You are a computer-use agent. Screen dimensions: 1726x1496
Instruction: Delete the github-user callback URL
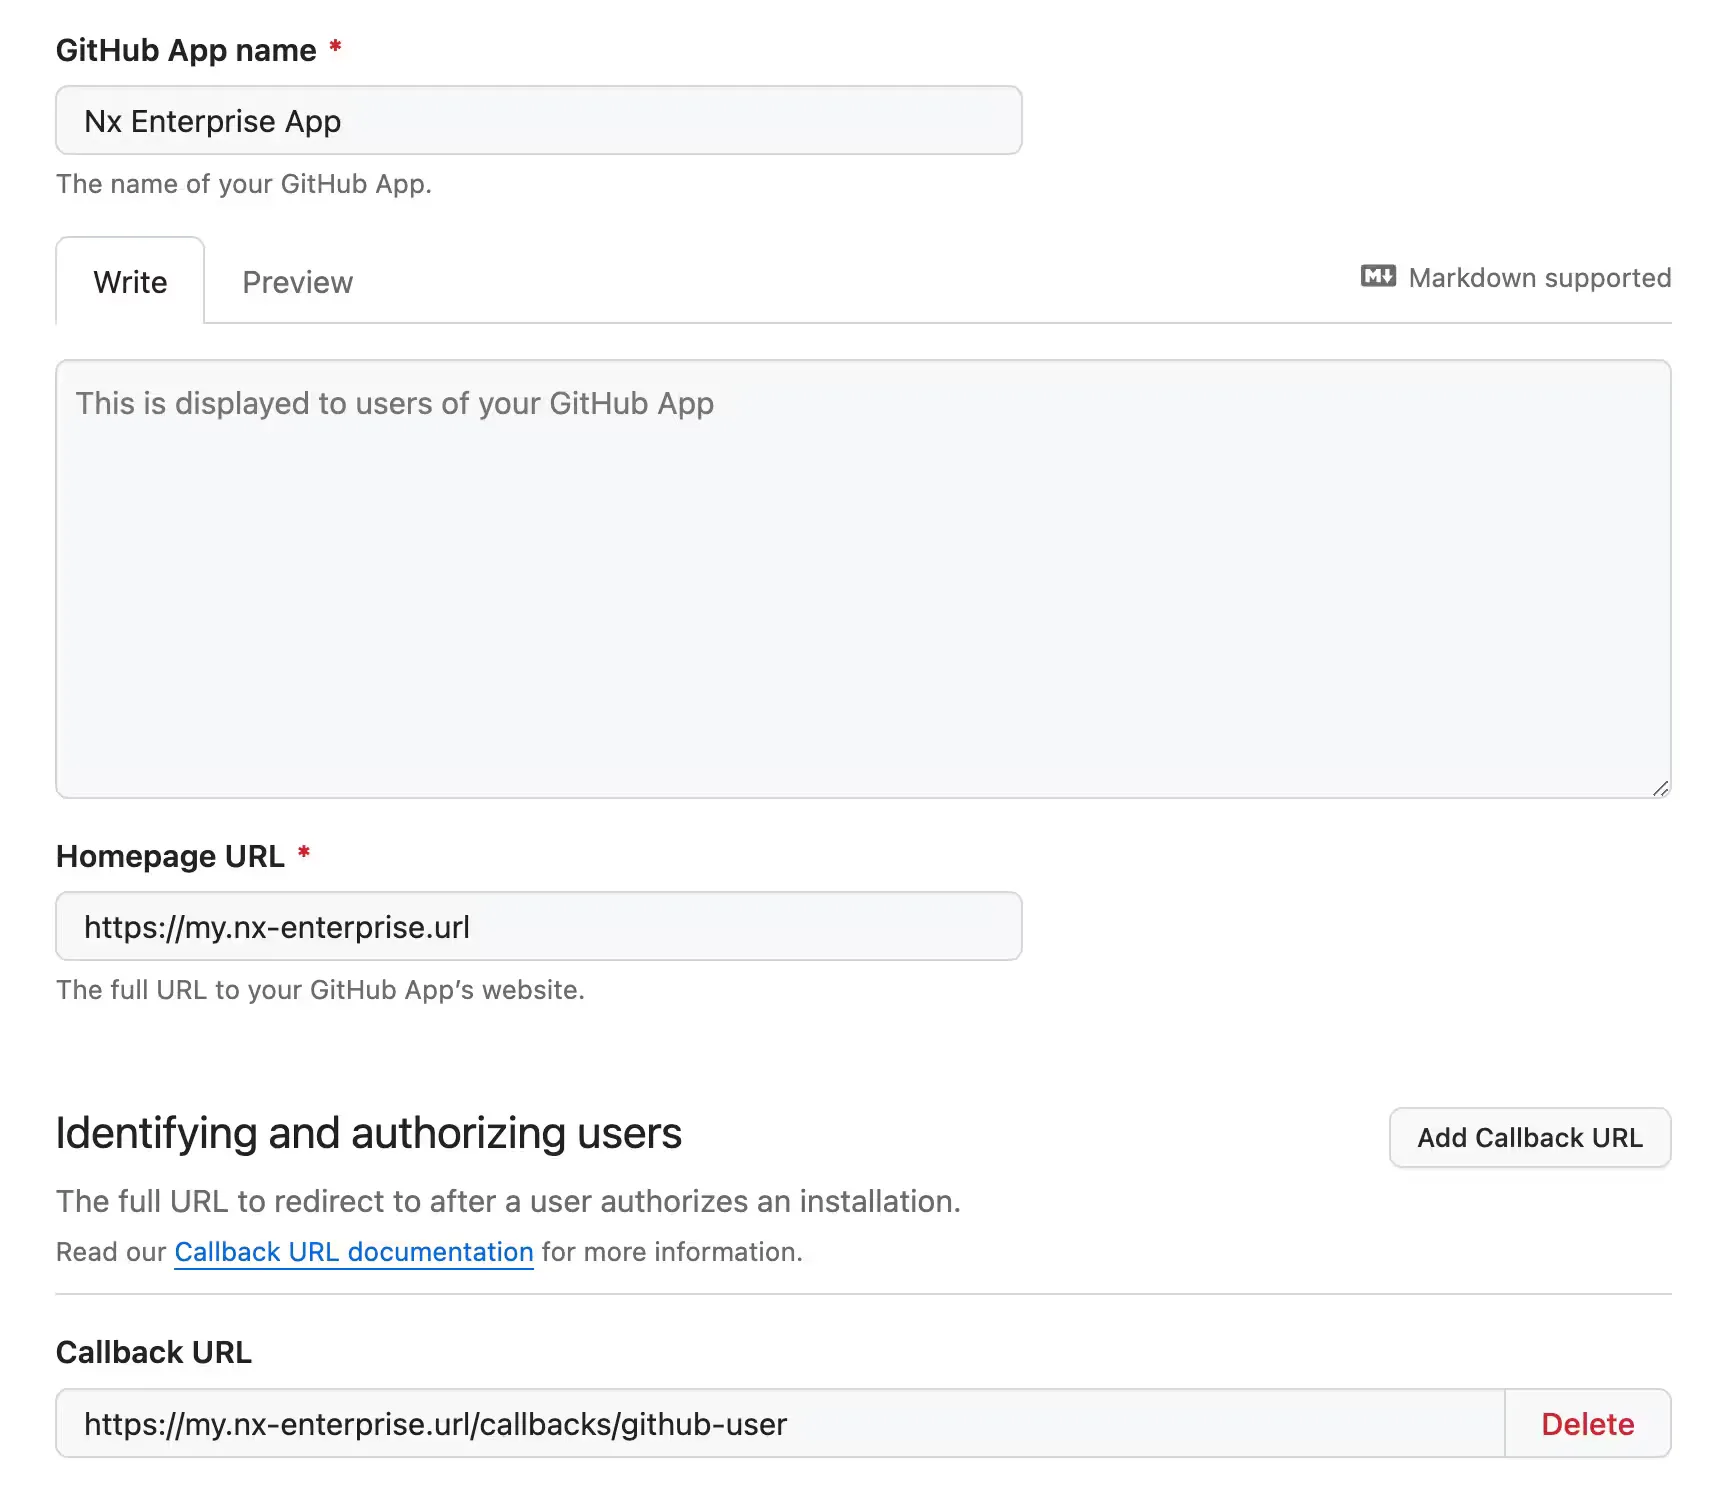pyautogui.click(x=1587, y=1423)
